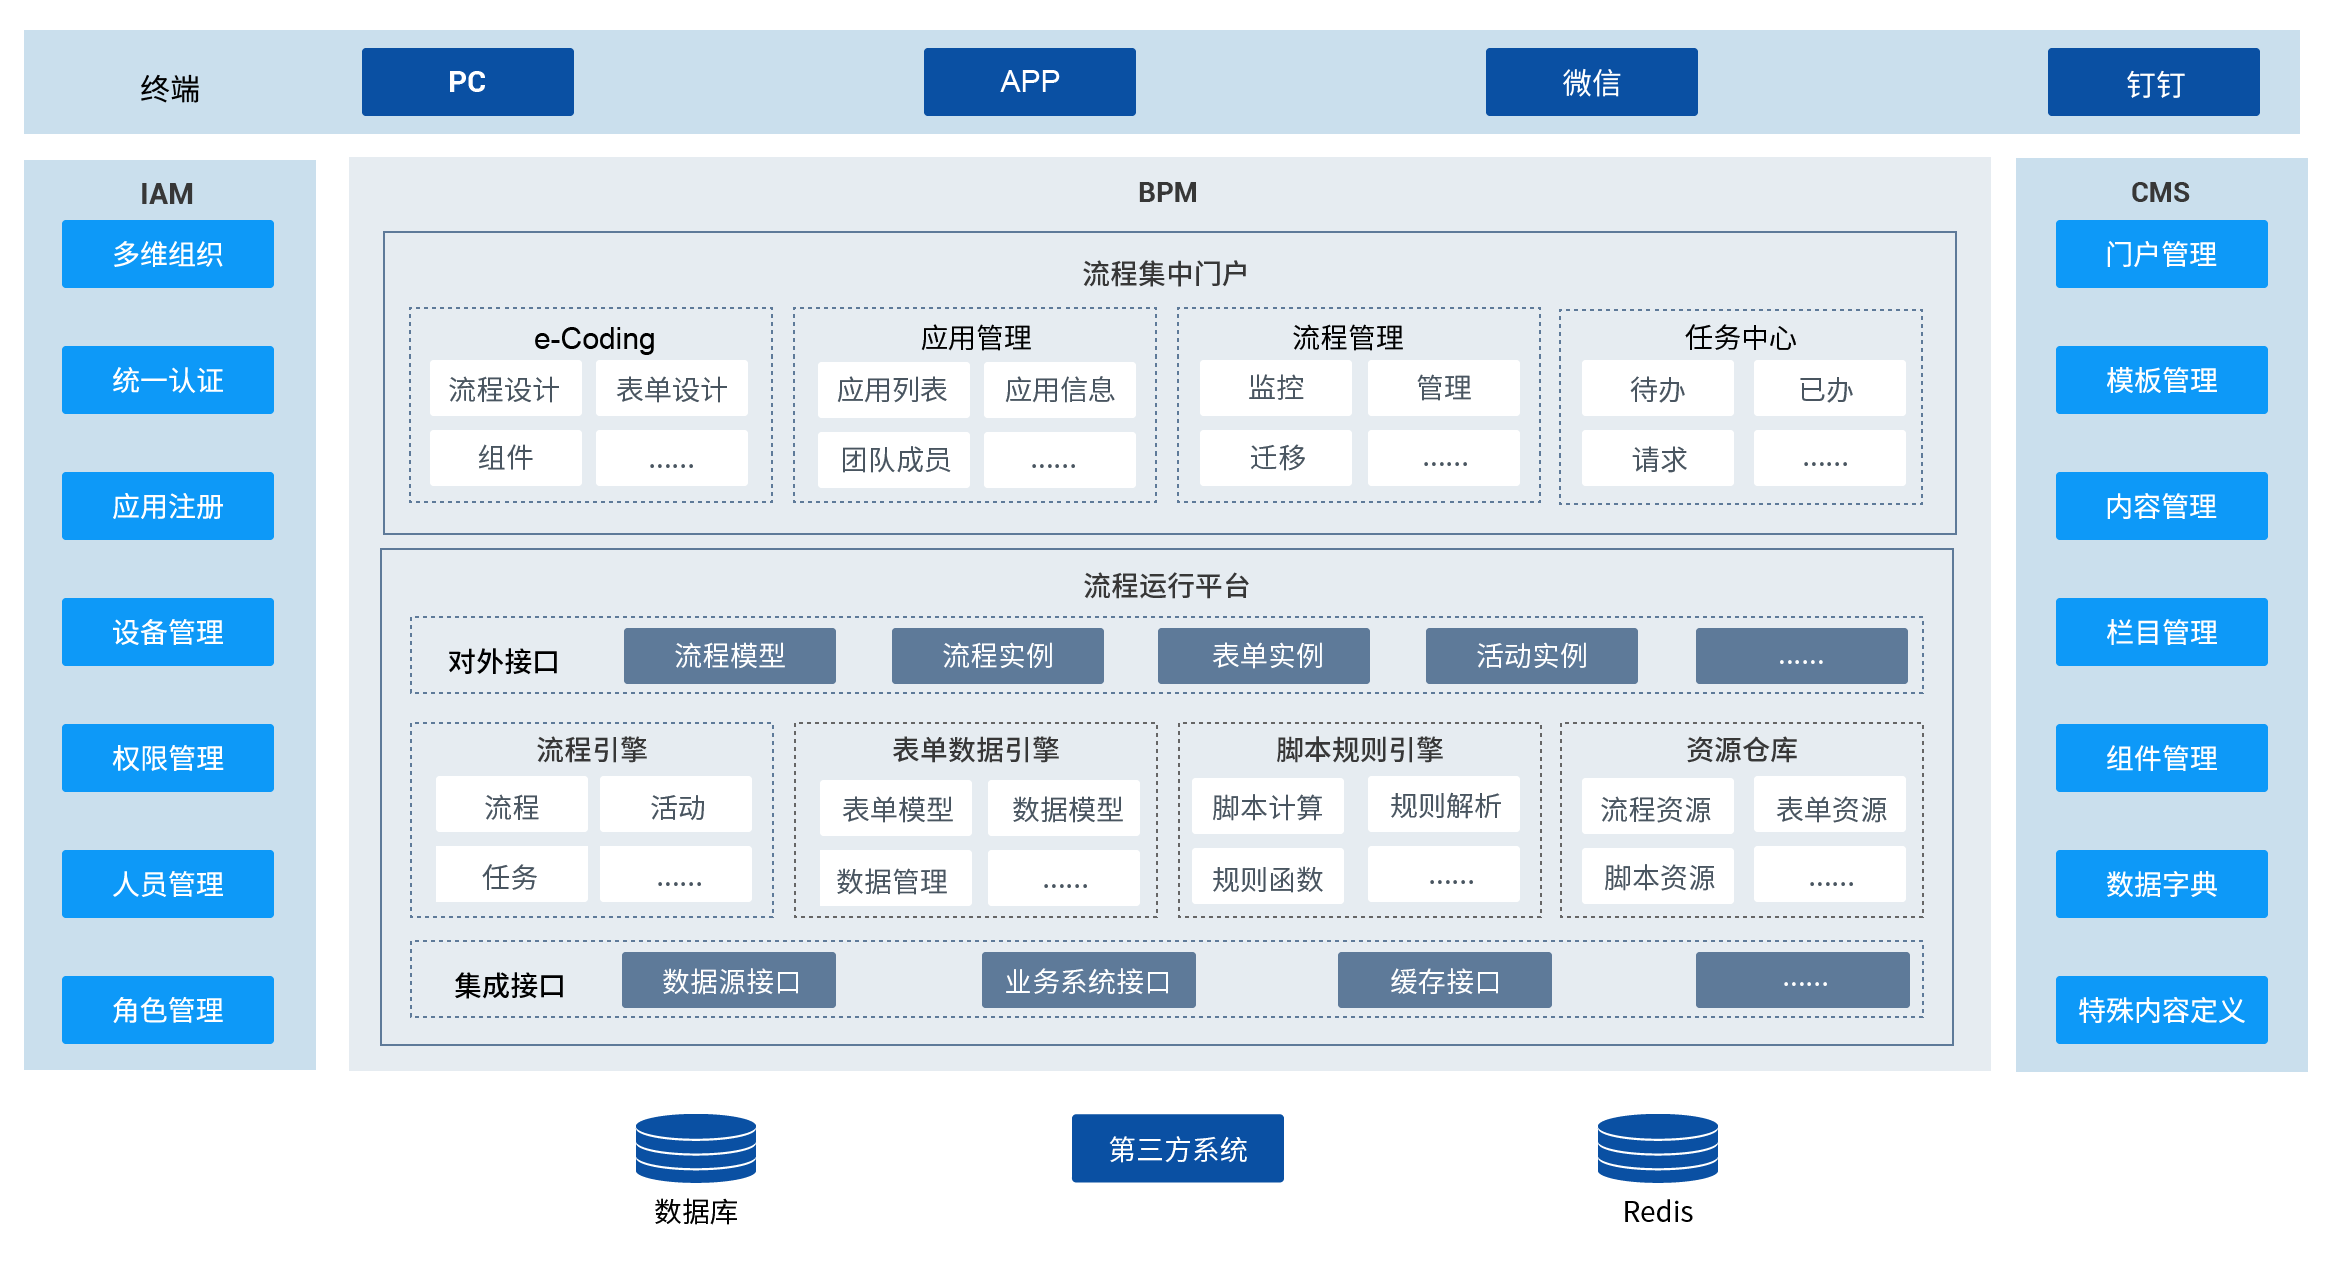Open 内容管理 in the CMS panel
This screenshot has width=2332, height=1288.
tap(2162, 506)
